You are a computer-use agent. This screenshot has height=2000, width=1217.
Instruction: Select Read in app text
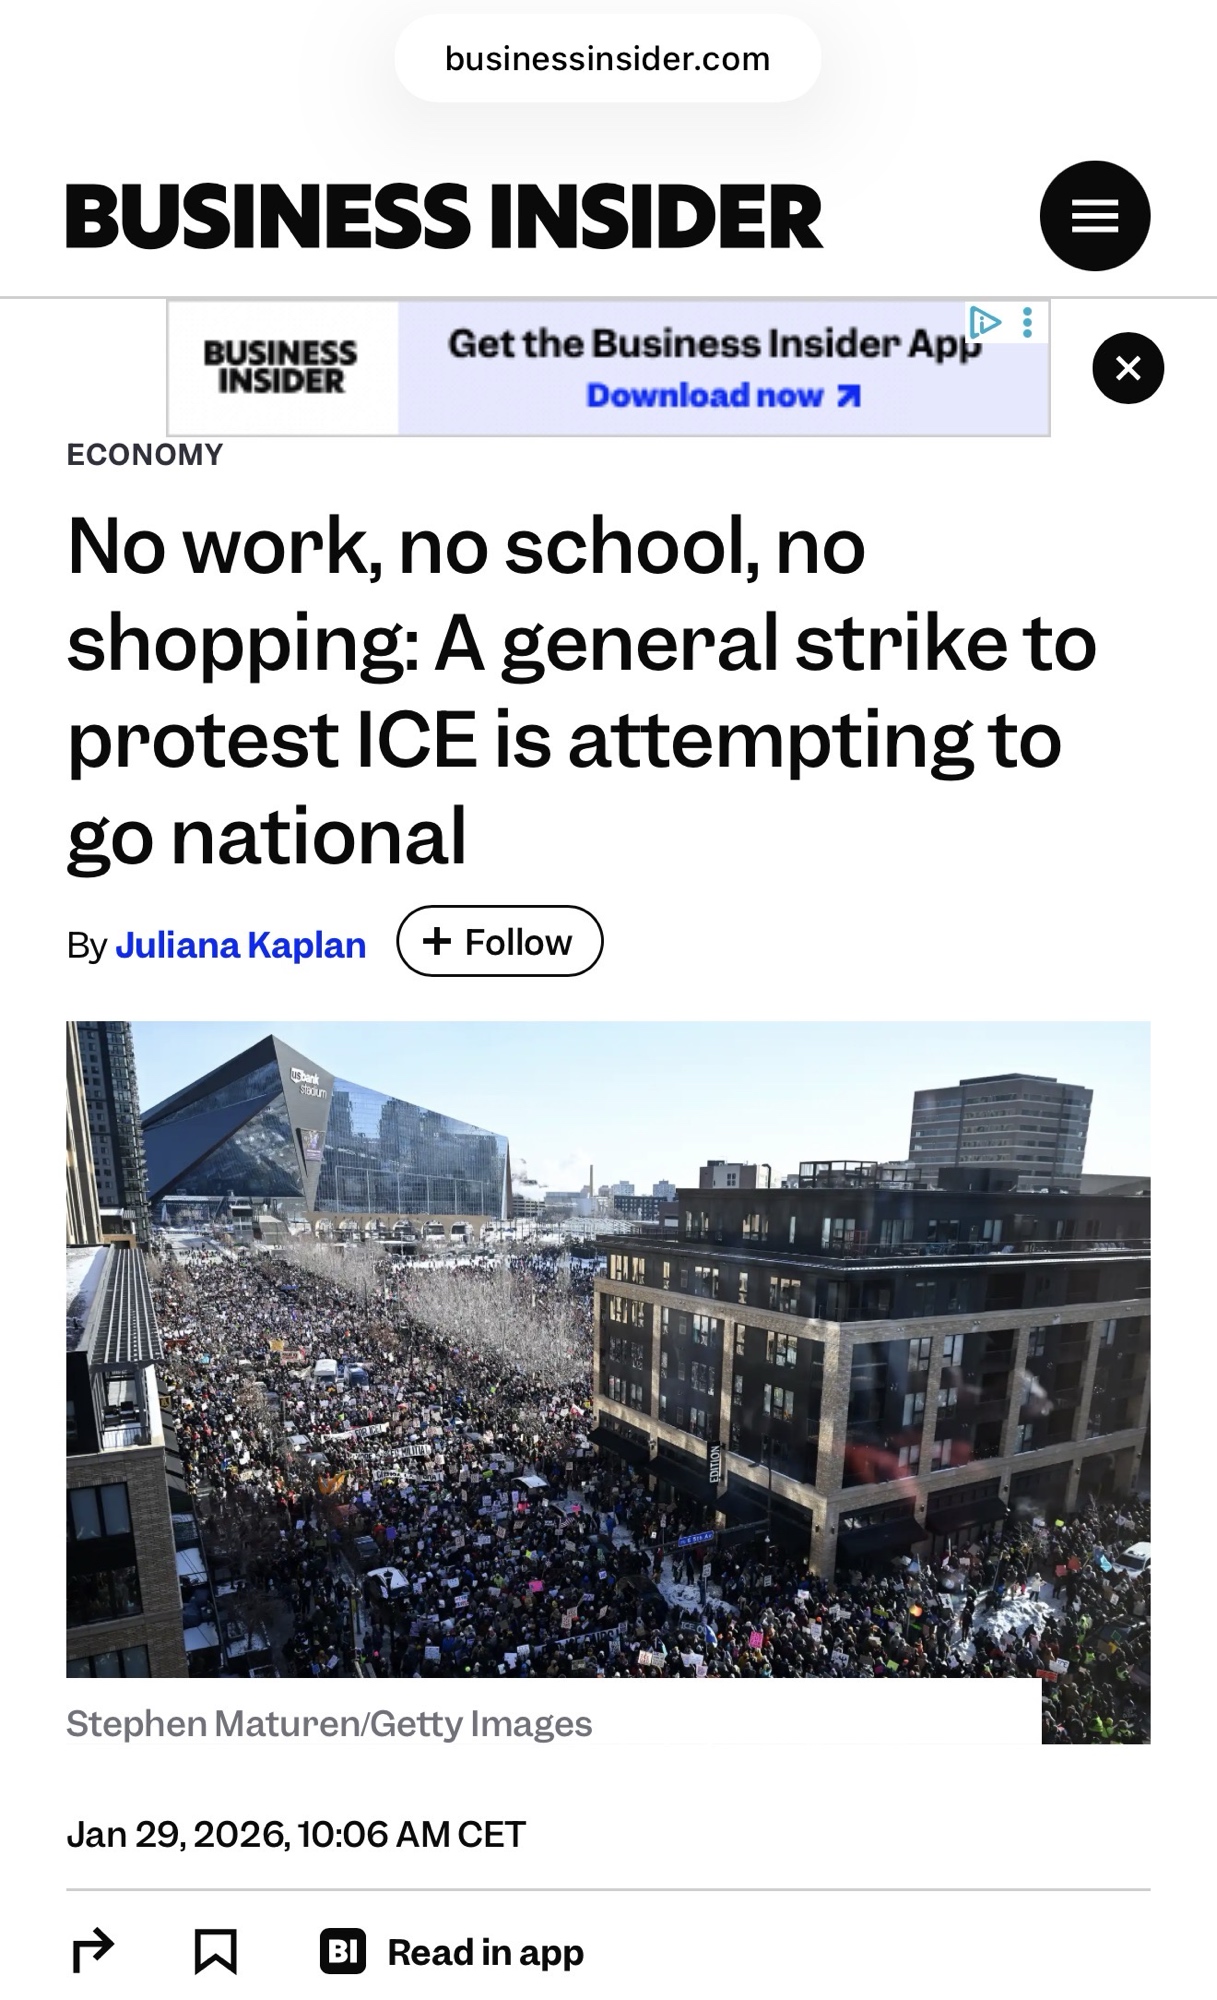[486, 1952]
